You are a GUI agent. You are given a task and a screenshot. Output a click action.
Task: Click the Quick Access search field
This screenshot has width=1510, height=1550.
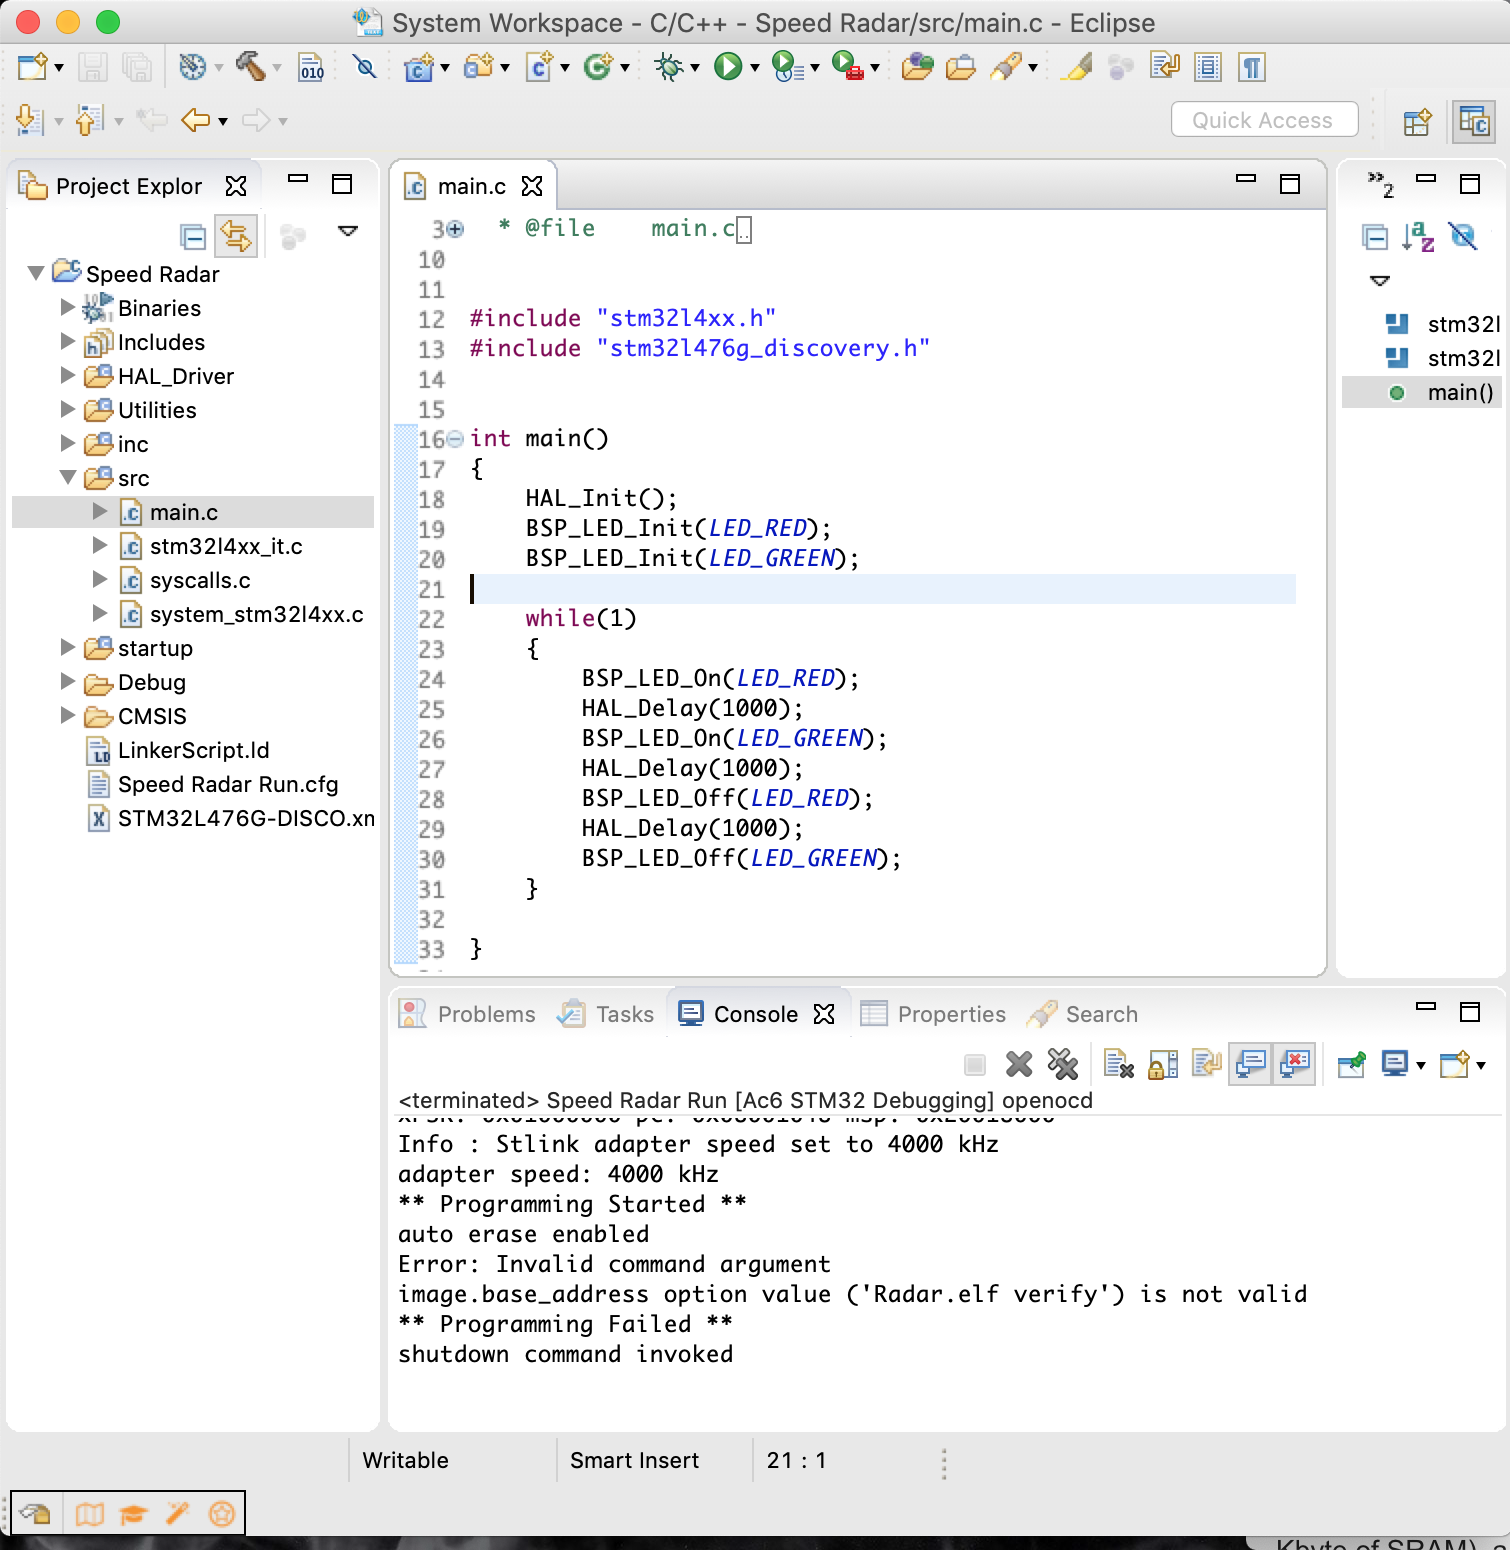pos(1263,120)
